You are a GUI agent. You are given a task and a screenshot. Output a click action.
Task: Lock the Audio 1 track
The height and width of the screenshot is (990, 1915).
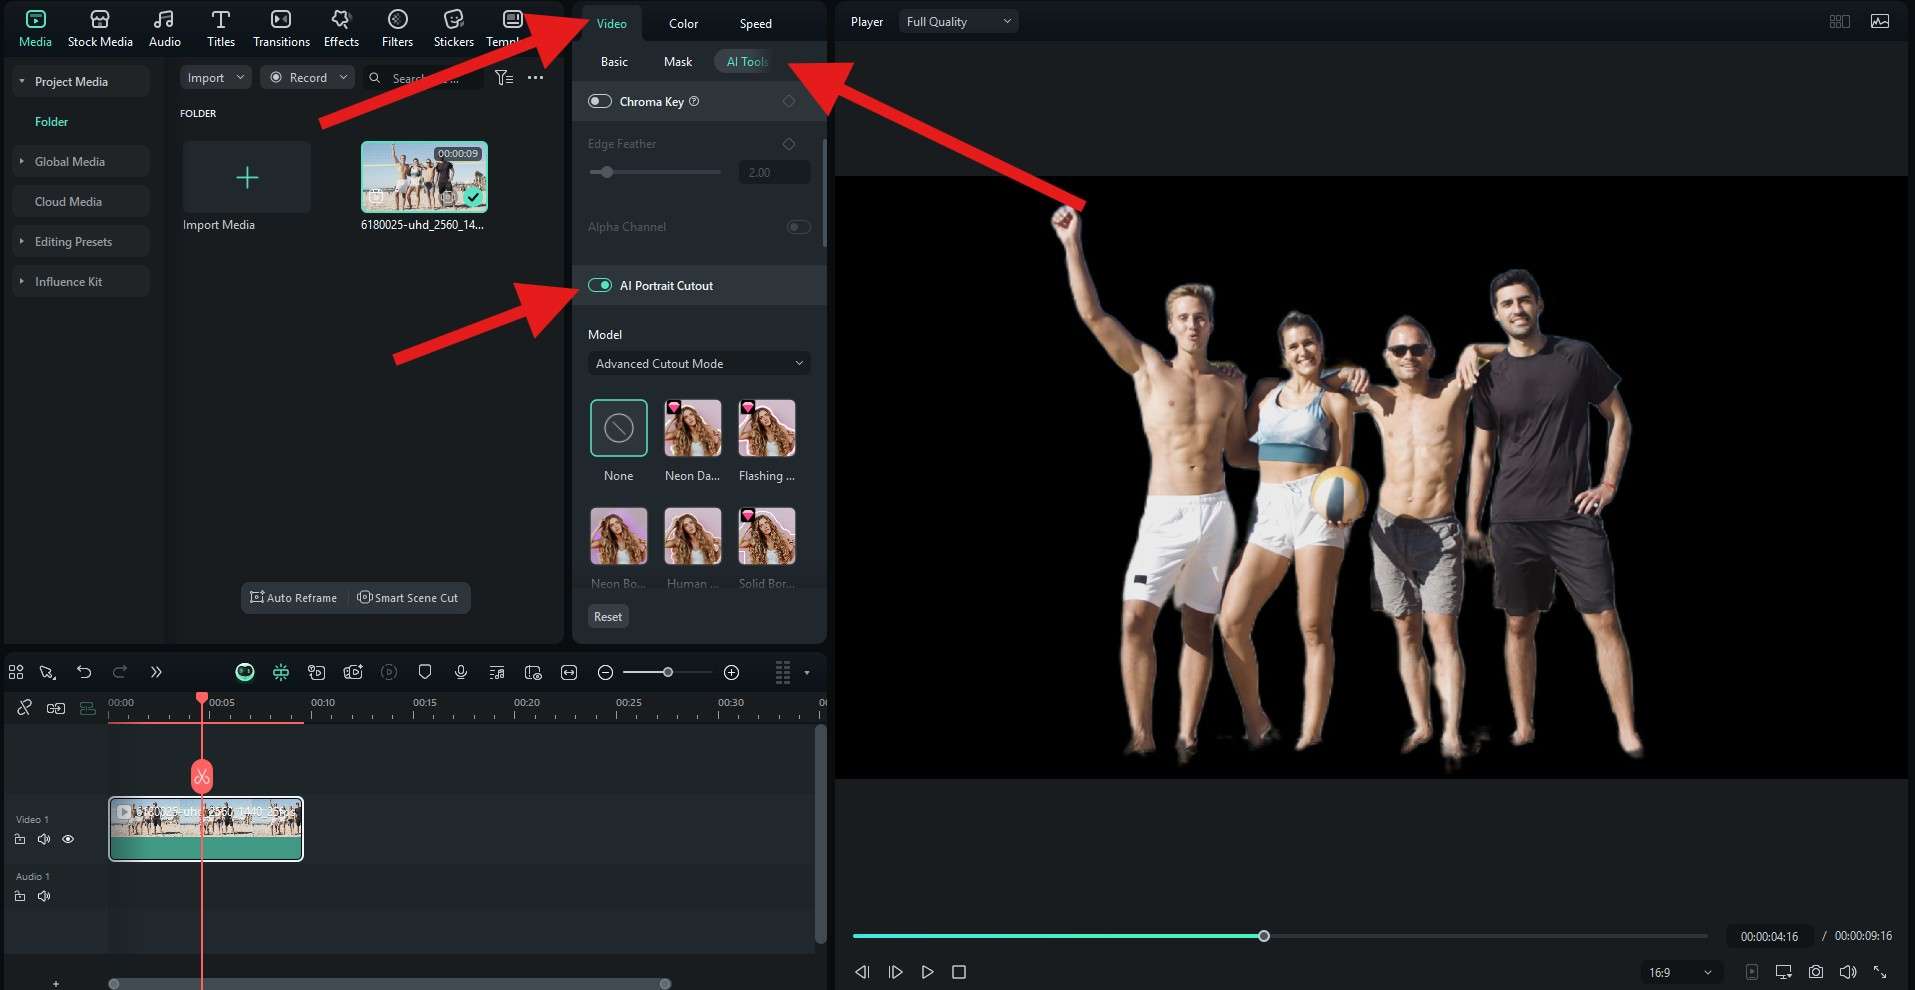(20, 896)
